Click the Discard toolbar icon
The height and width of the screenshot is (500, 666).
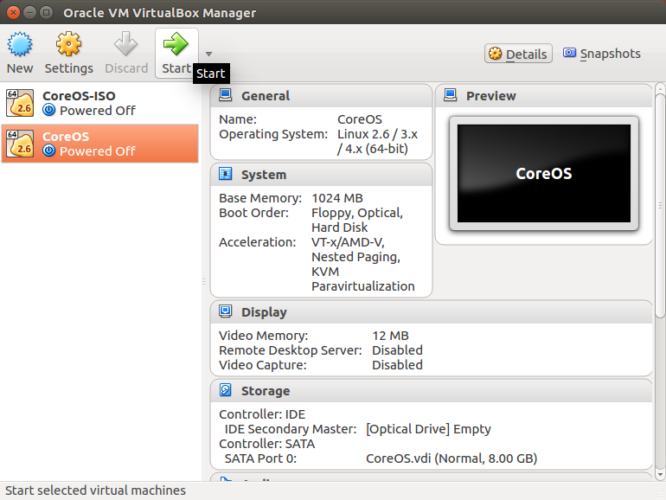pos(125,52)
